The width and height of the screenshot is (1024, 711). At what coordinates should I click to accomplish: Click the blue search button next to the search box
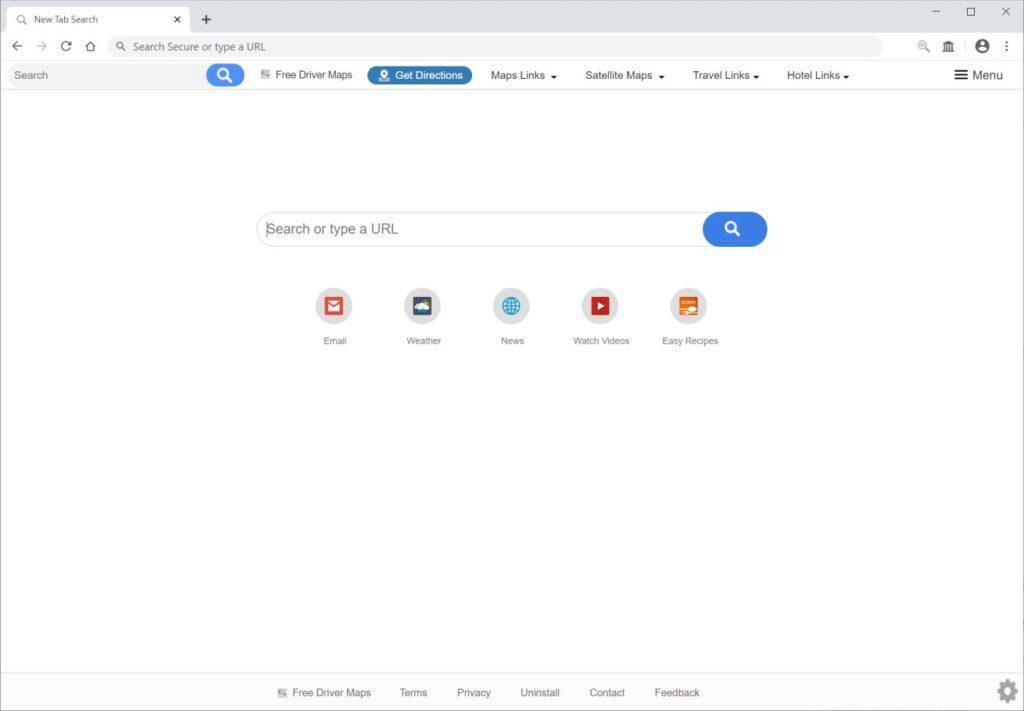tap(734, 229)
